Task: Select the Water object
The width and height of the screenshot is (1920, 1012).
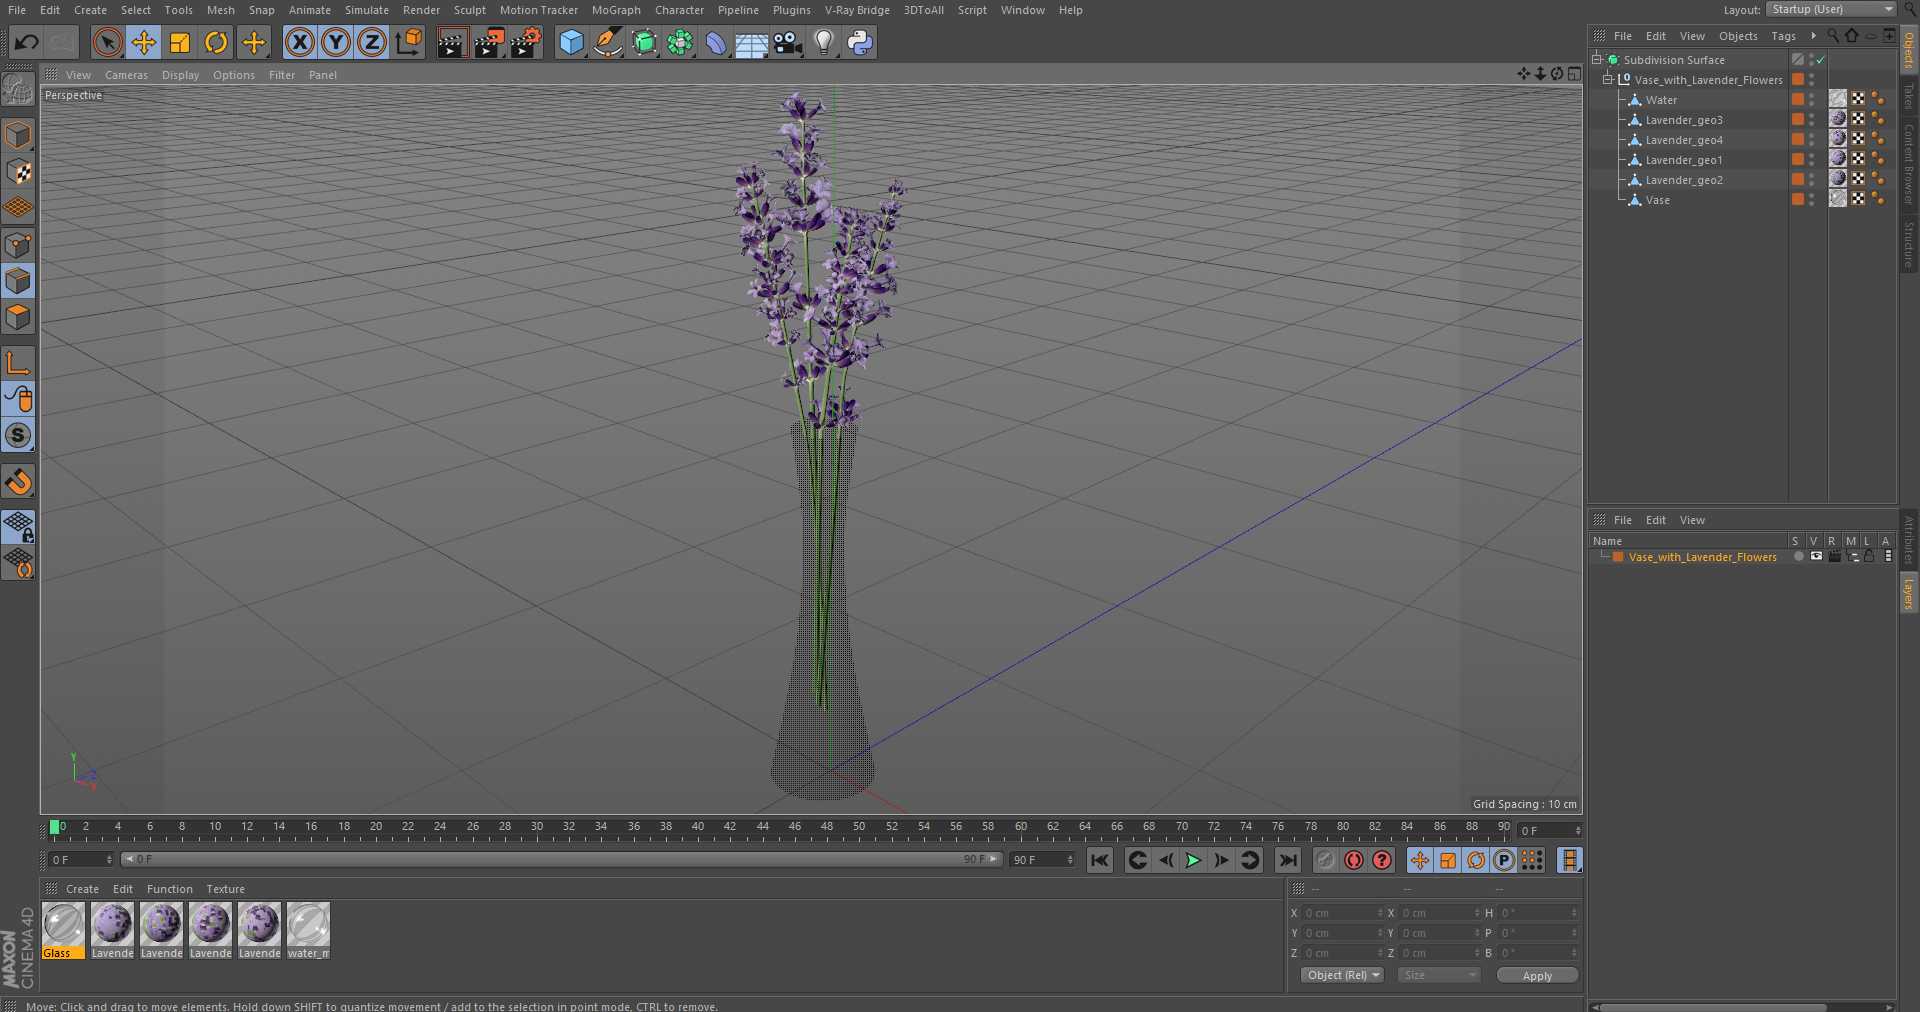Action: tap(1661, 100)
